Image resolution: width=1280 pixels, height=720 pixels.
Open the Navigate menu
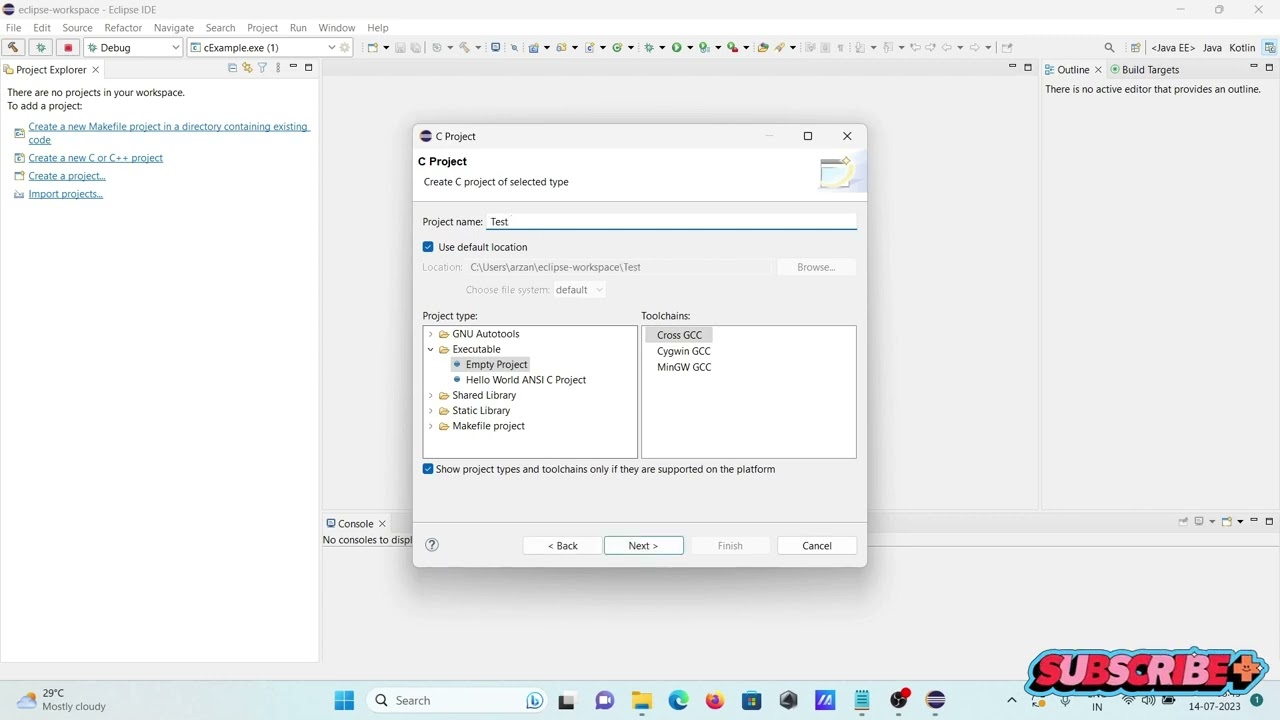[174, 27]
